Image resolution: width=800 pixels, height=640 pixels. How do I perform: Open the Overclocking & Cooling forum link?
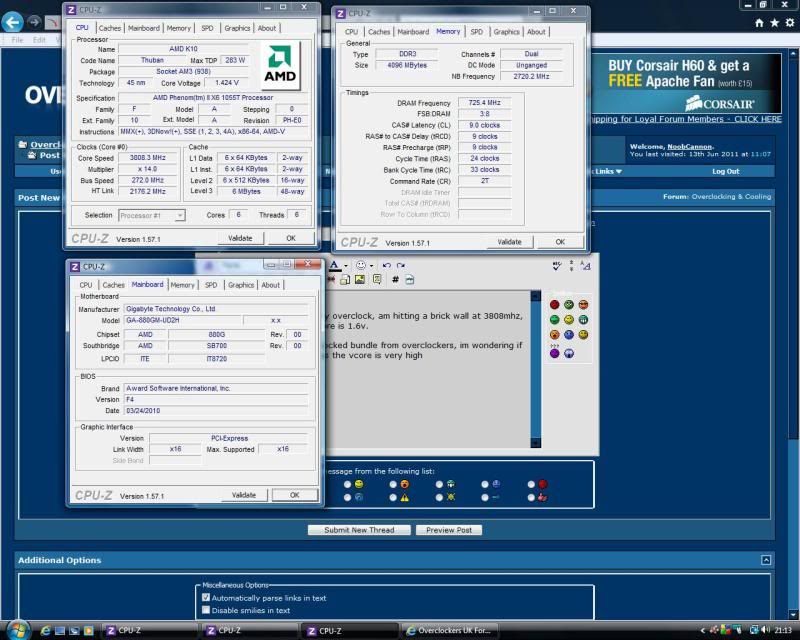(x=731, y=196)
